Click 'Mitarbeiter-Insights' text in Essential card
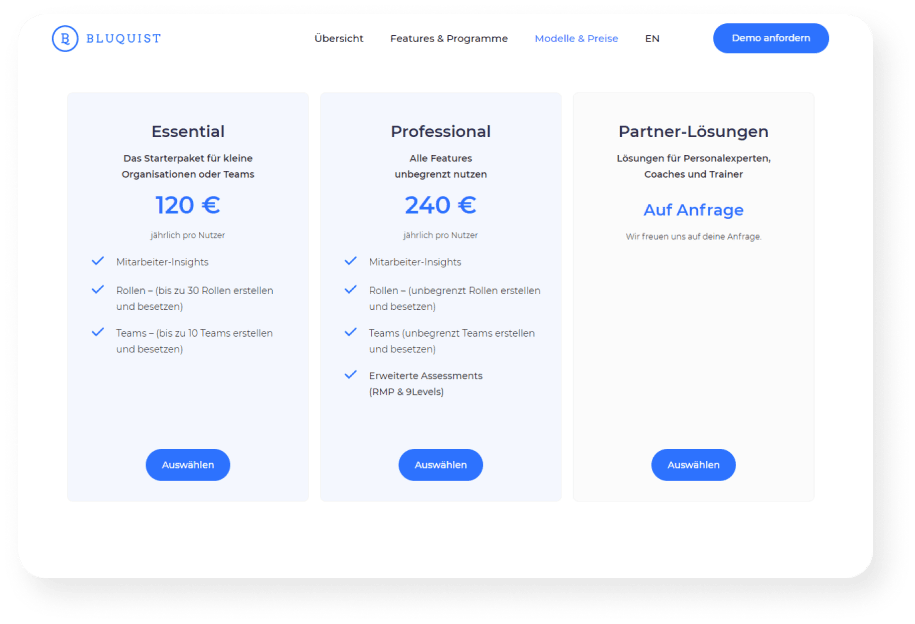The image size is (915, 624). tap(162, 262)
